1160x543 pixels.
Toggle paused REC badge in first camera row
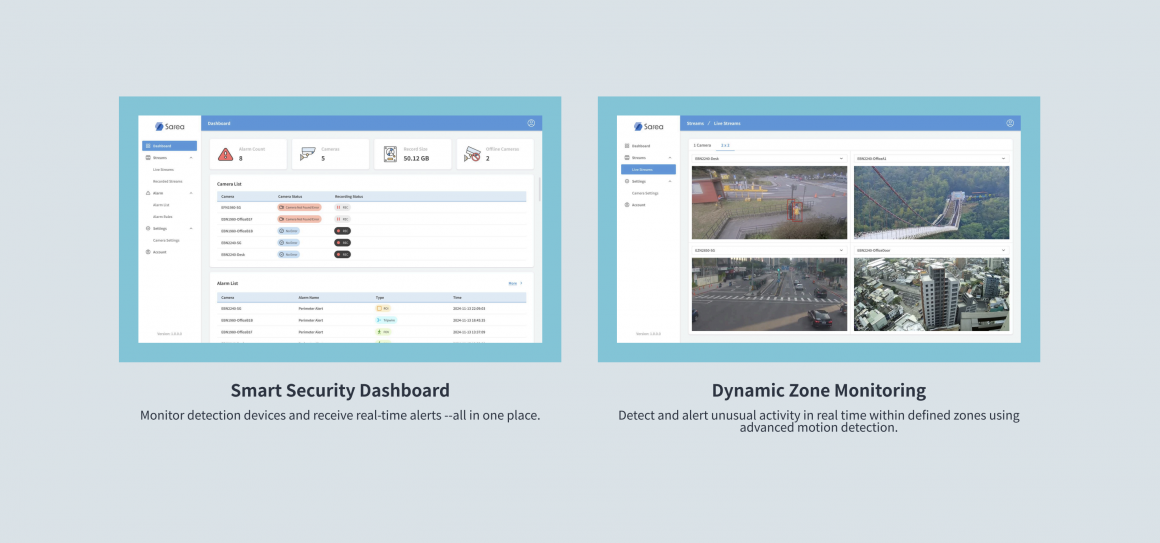(x=342, y=207)
